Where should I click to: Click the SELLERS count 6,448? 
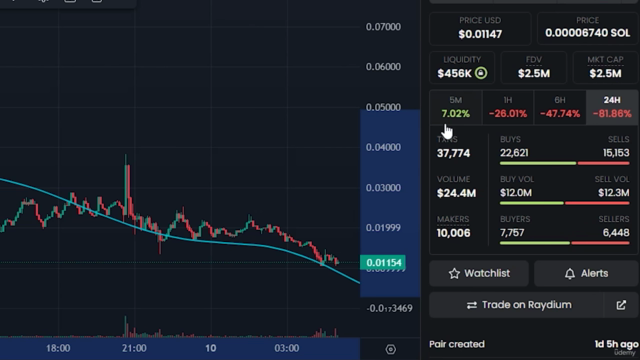616,233
